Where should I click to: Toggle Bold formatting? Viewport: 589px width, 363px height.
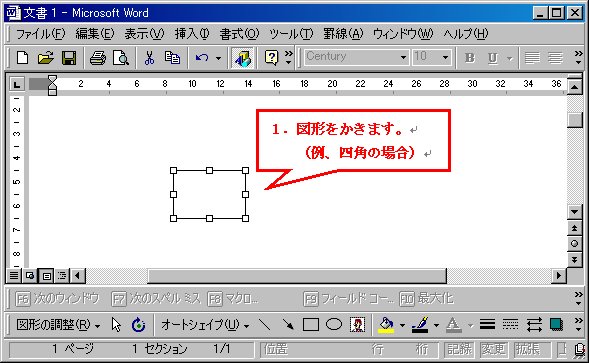[x=470, y=58]
